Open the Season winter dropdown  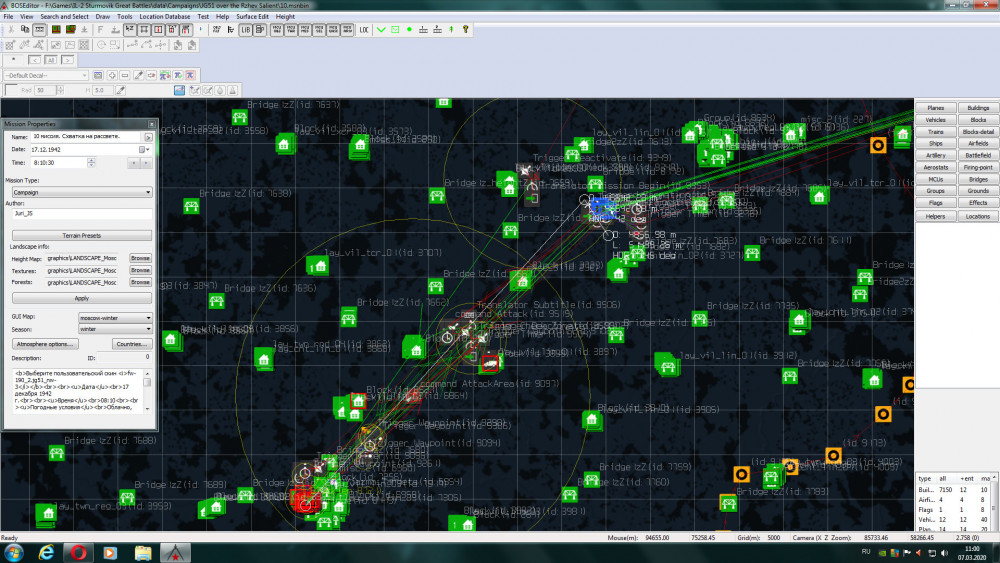115,329
